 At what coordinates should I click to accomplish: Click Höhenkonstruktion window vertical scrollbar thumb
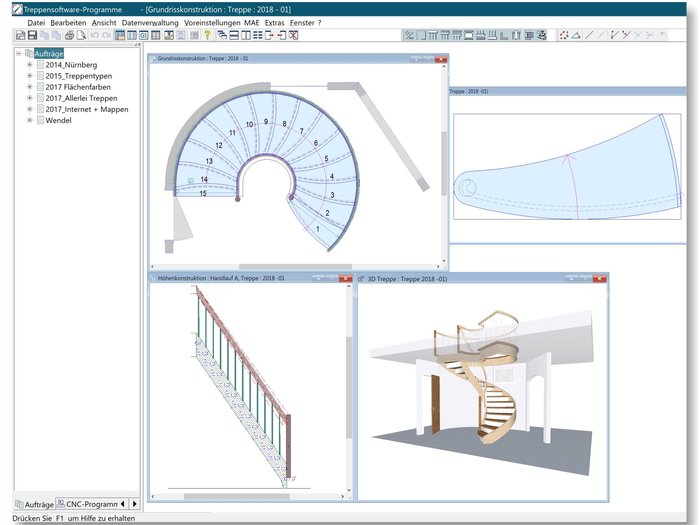pyautogui.click(x=349, y=388)
